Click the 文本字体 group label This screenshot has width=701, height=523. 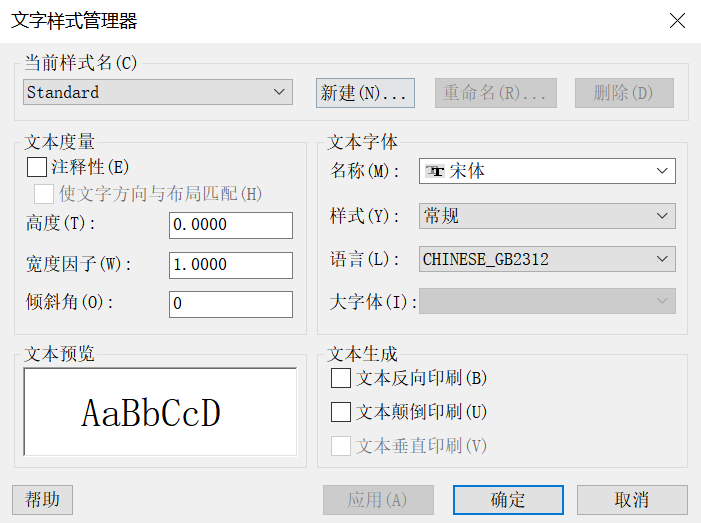(x=362, y=142)
